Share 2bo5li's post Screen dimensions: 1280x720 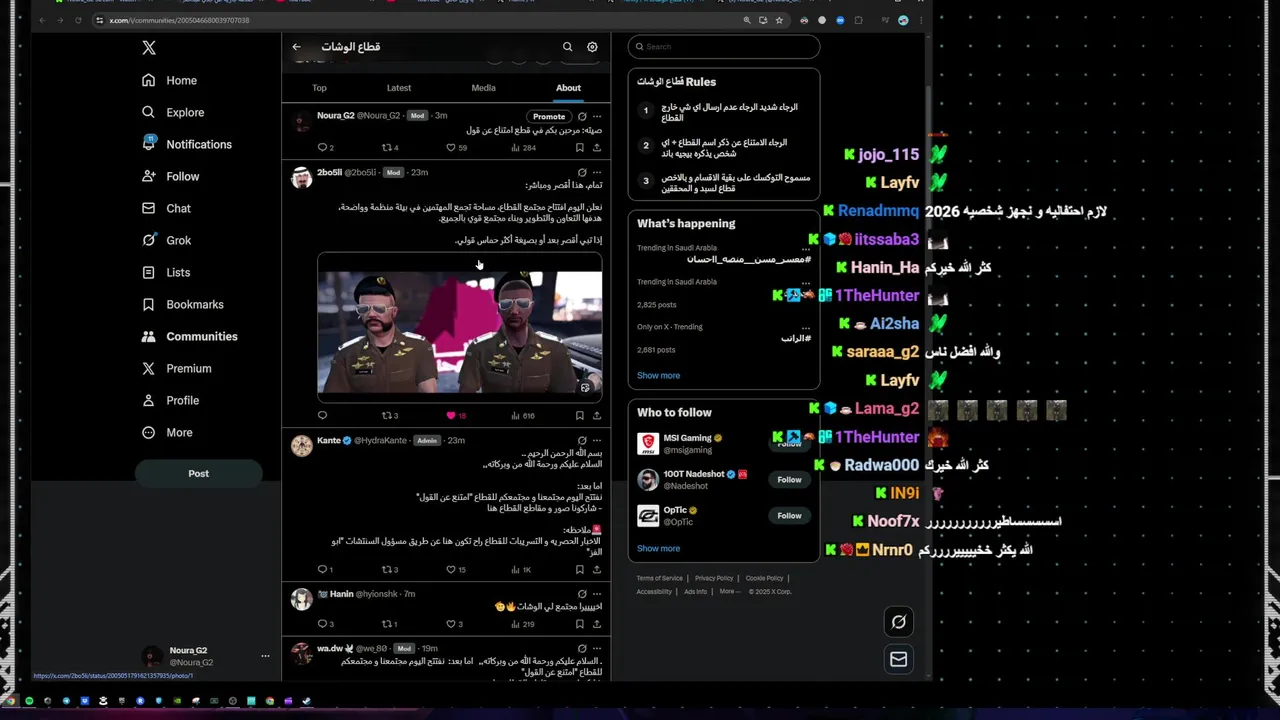coord(597,415)
